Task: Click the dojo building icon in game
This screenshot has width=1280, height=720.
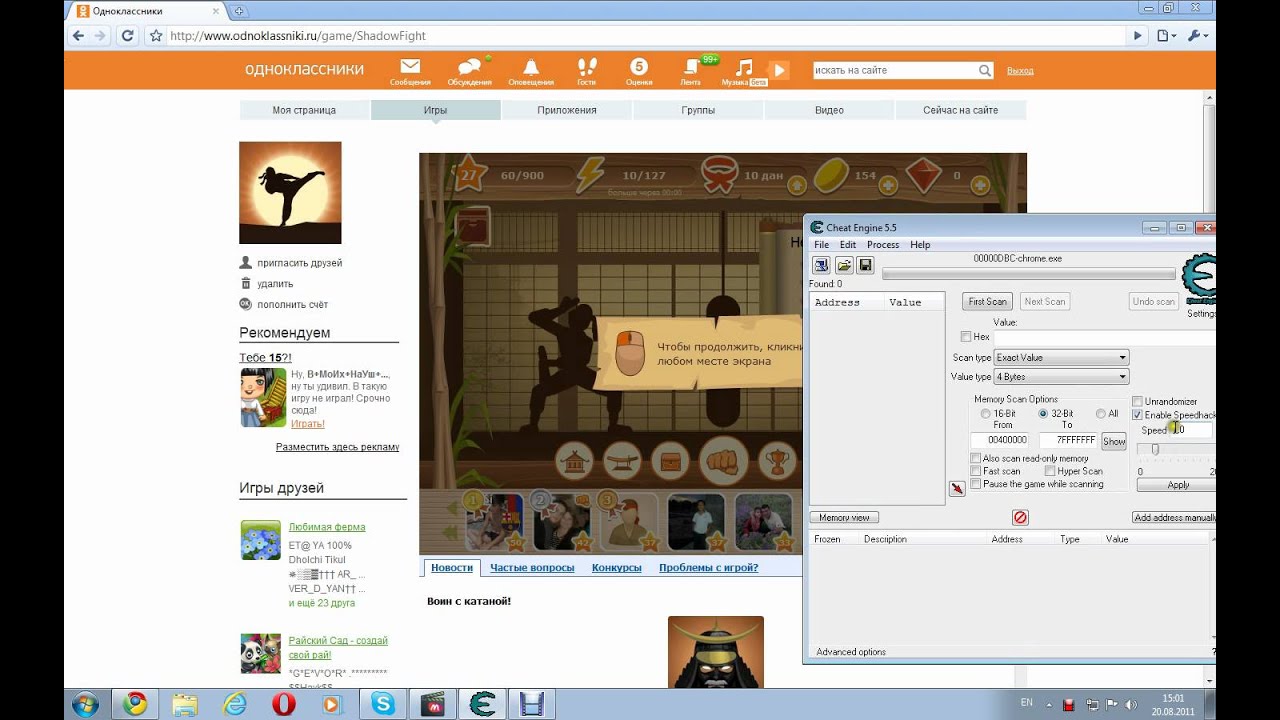Action: coord(574,460)
